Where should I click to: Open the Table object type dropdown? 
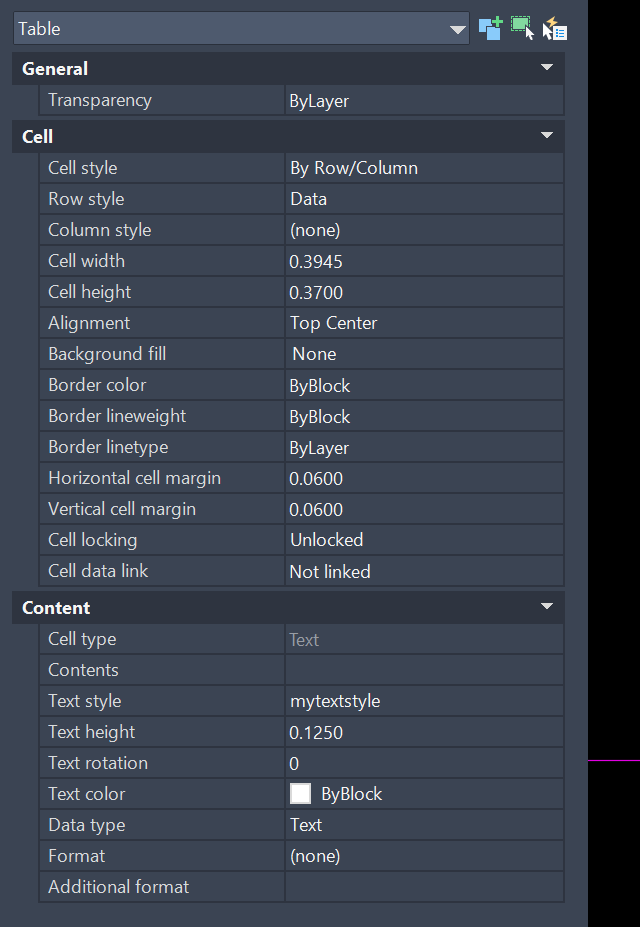(x=458, y=29)
